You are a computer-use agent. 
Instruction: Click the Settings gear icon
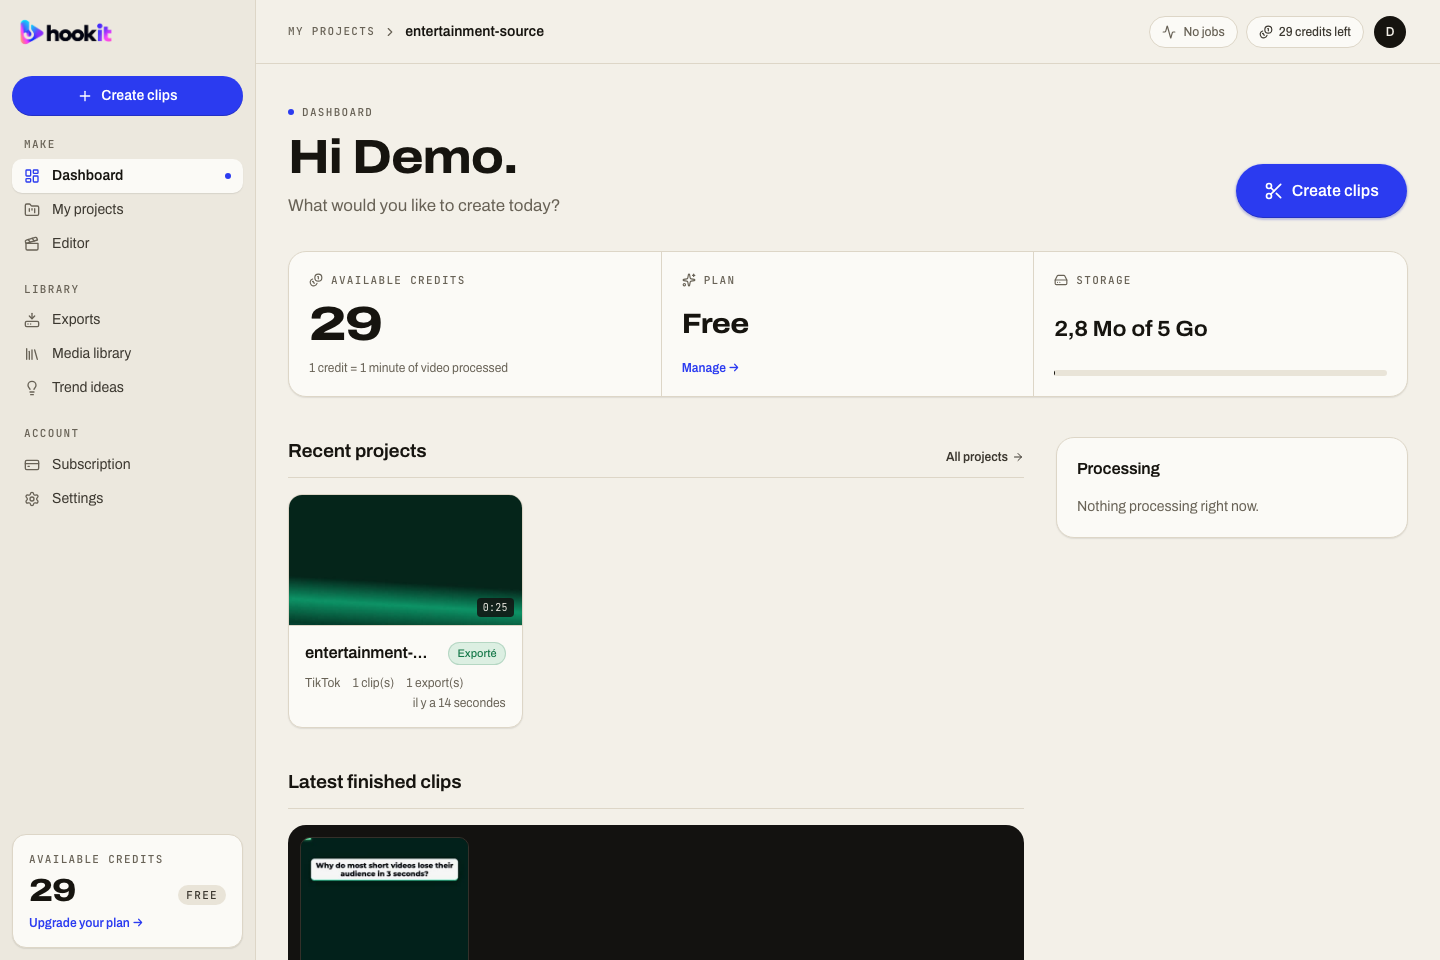point(32,499)
